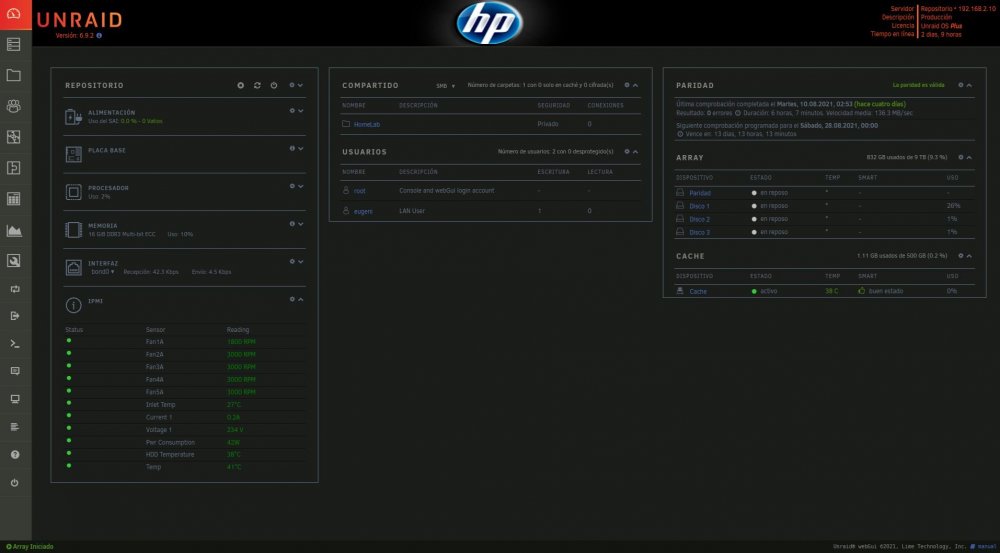Open the Procesador gear settings icon

292,186
